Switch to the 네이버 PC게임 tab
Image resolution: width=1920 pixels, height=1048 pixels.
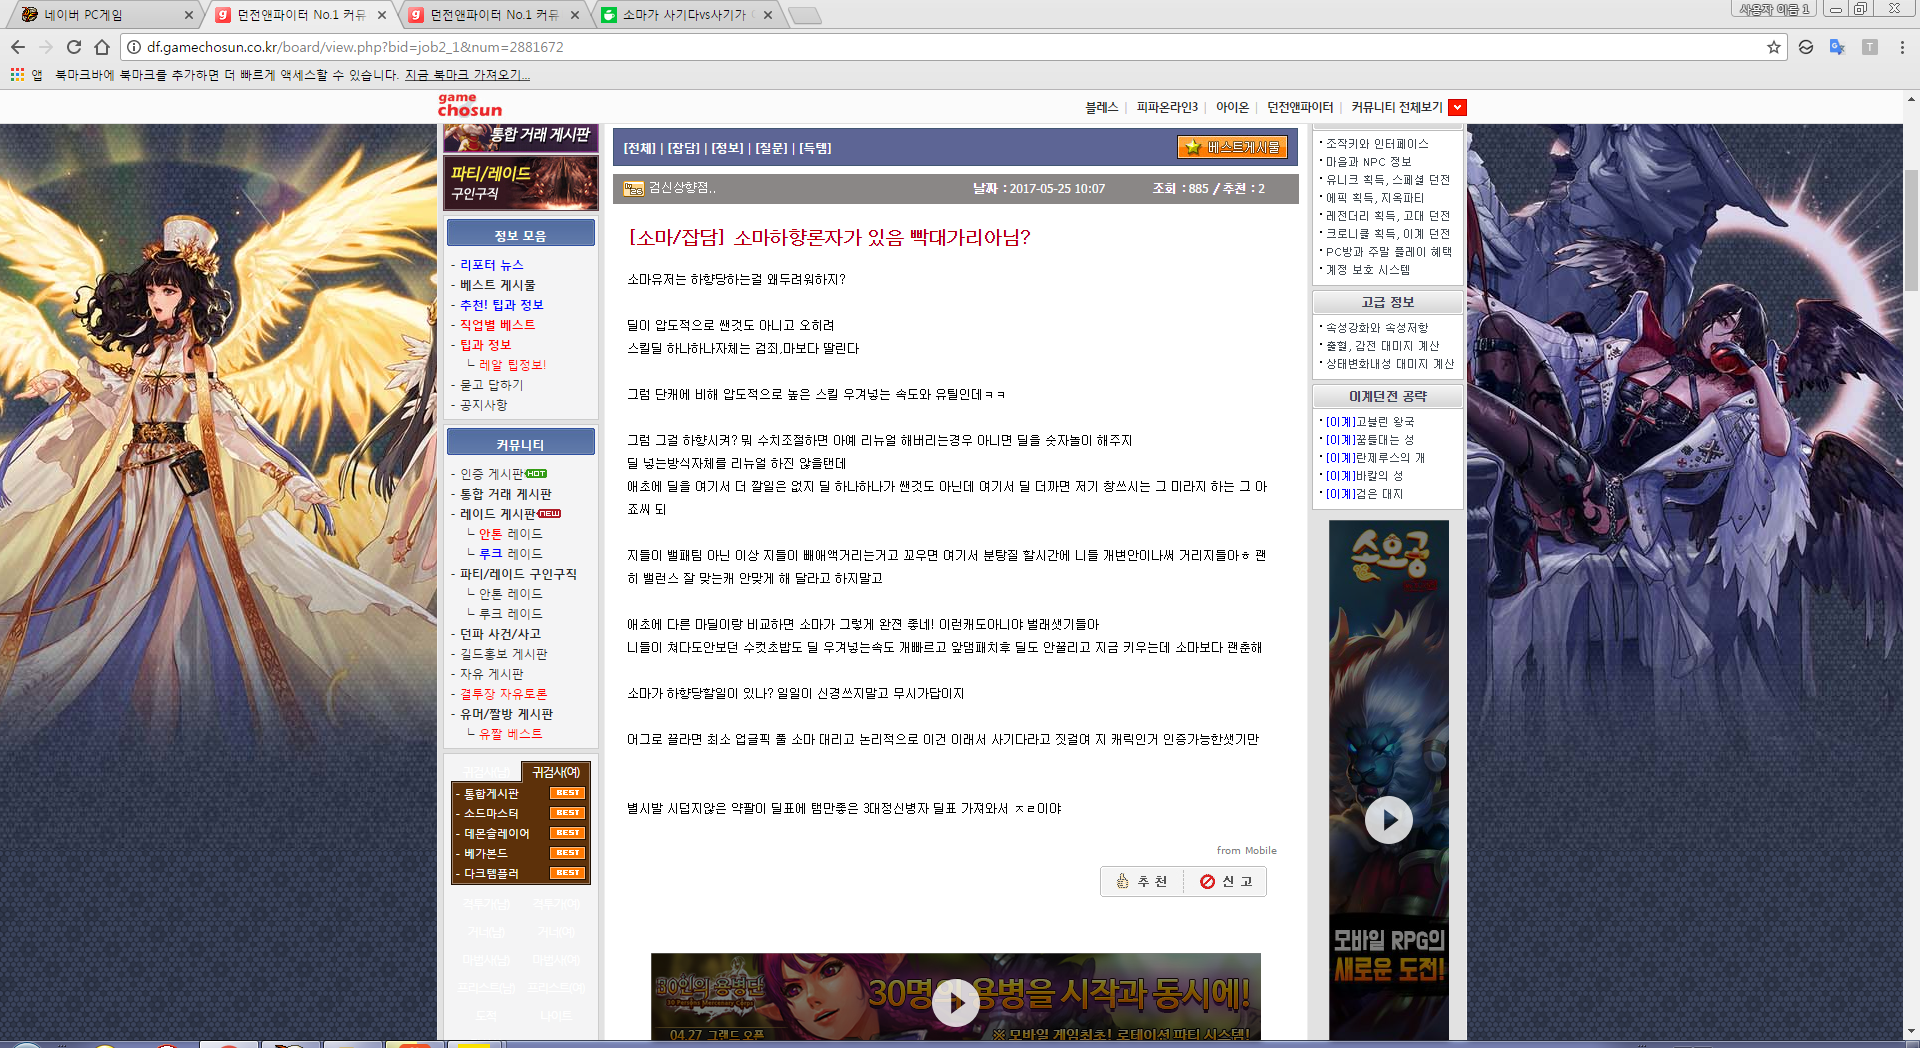pyautogui.click(x=100, y=15)
